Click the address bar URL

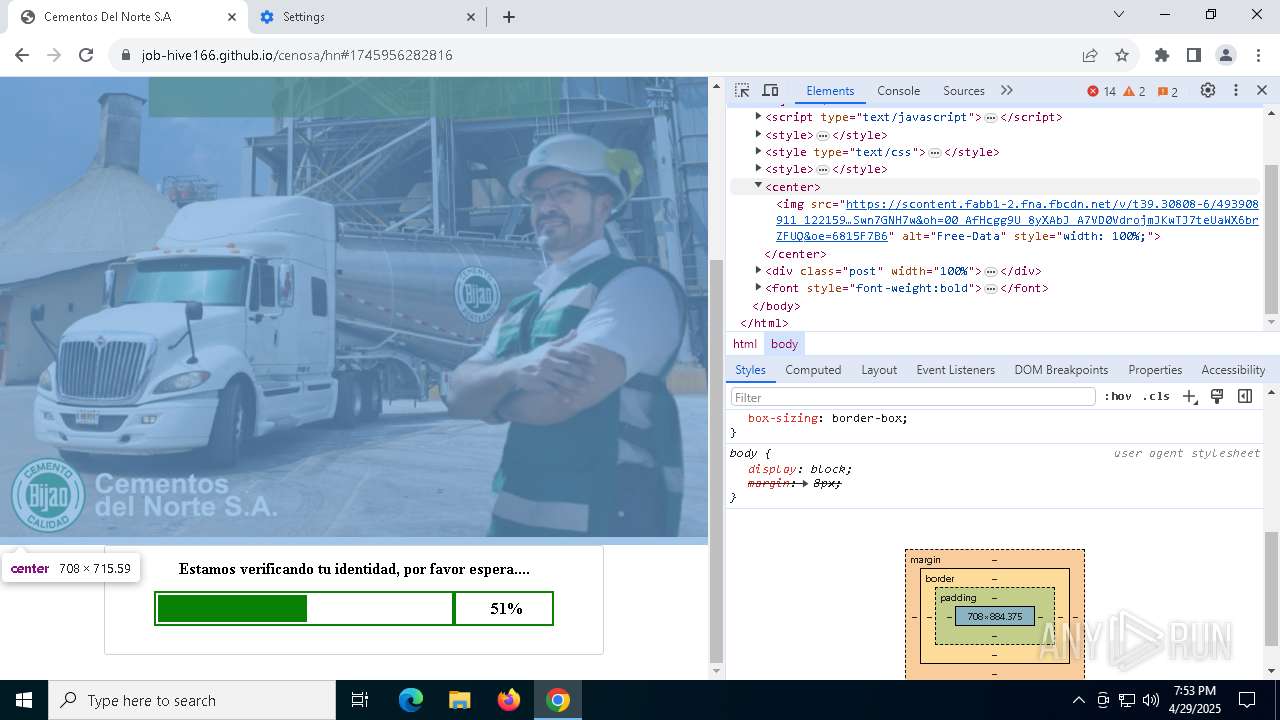click(297, 55)
